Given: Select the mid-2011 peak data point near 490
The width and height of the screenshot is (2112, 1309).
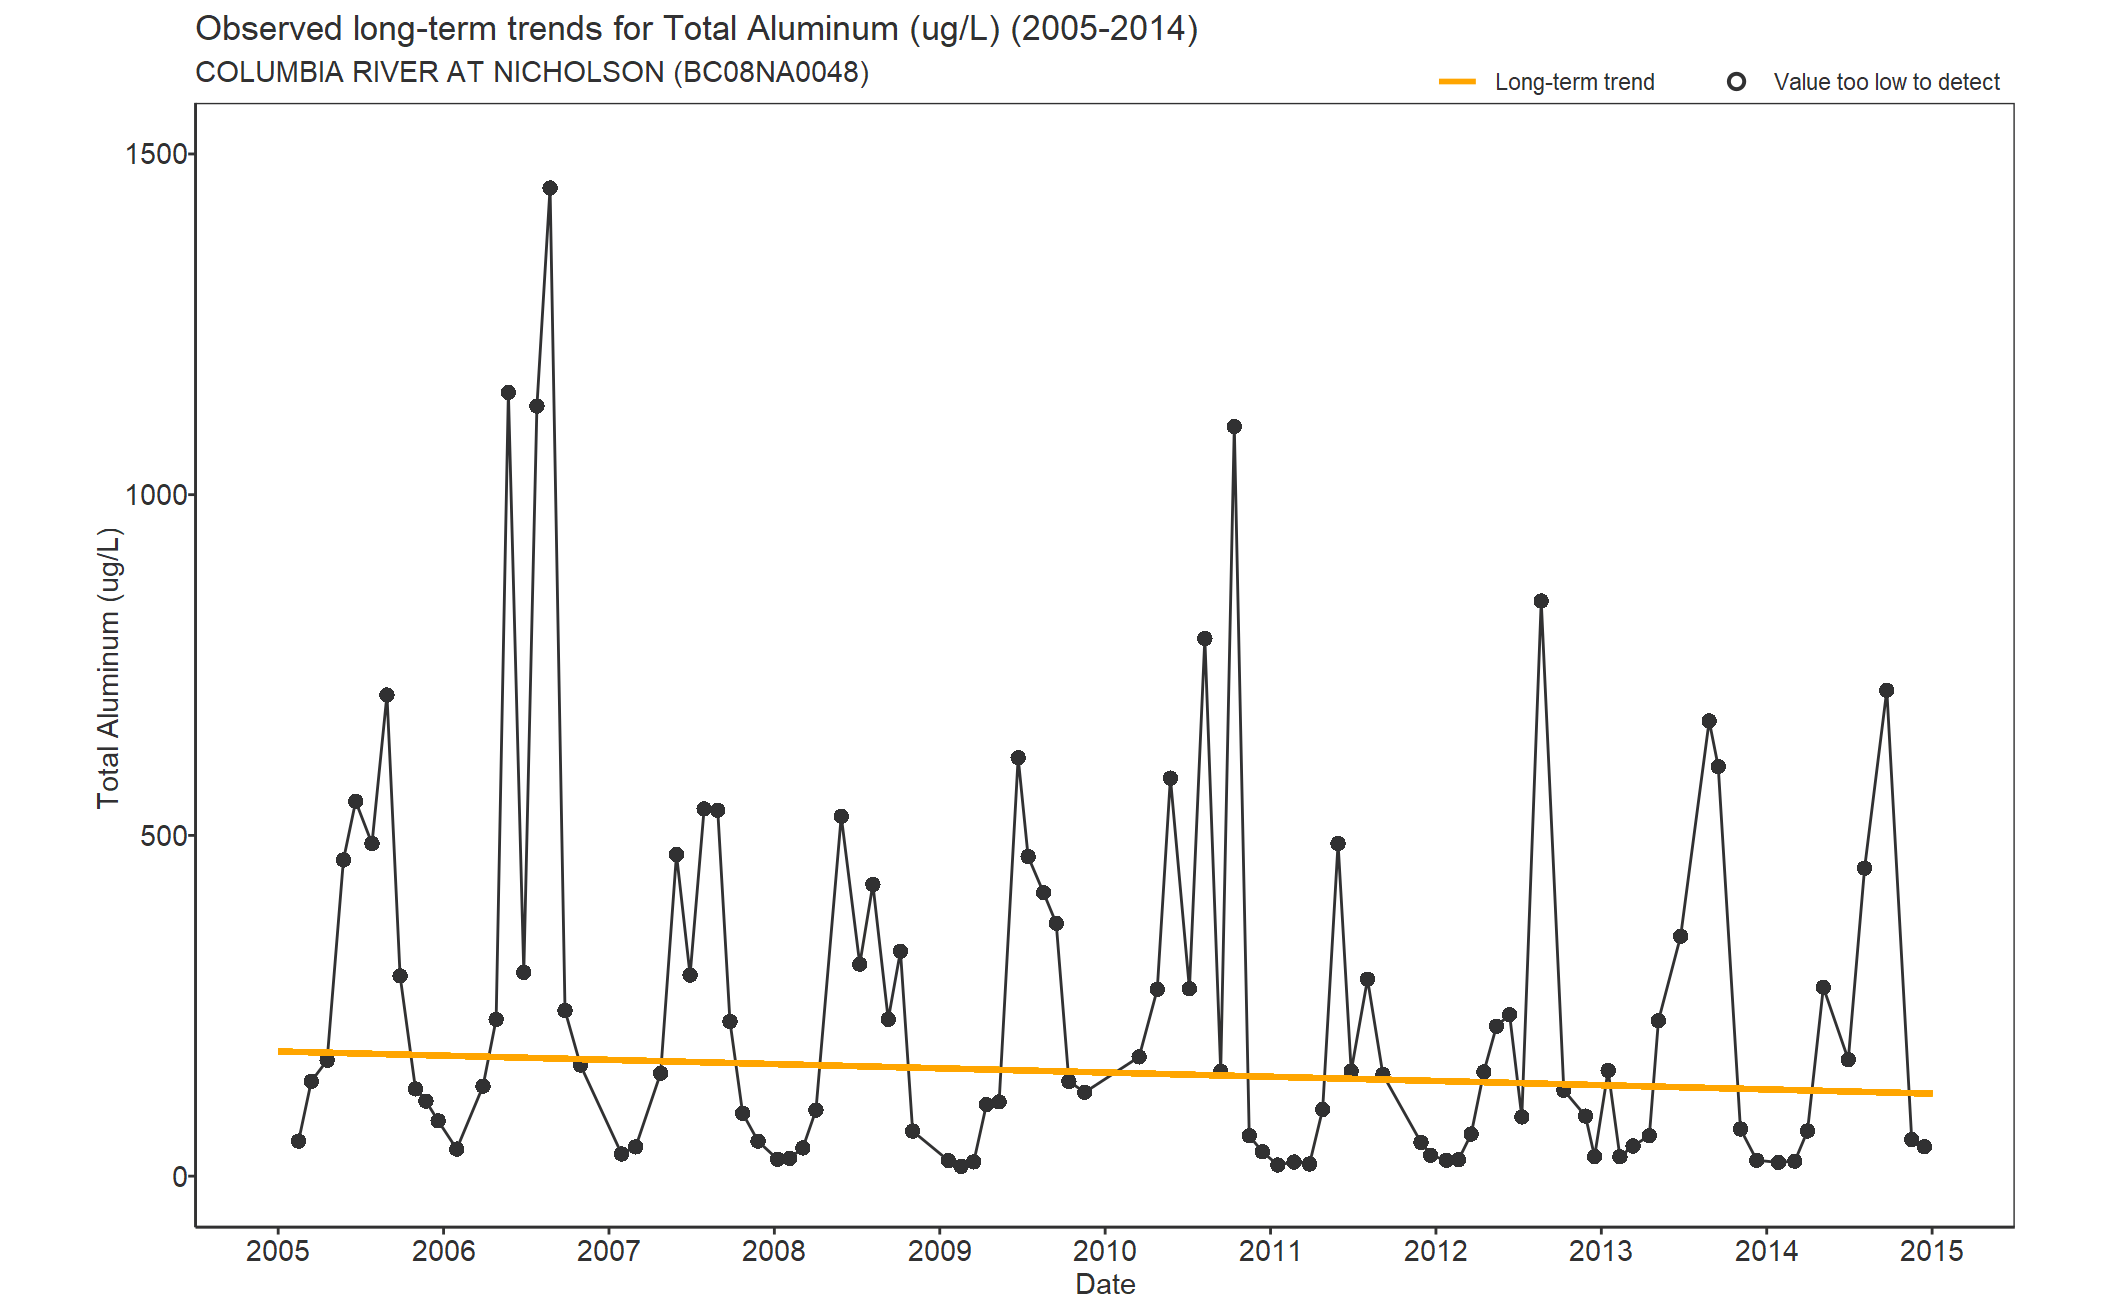Looking at the screenshot, I should (1338, 844).
